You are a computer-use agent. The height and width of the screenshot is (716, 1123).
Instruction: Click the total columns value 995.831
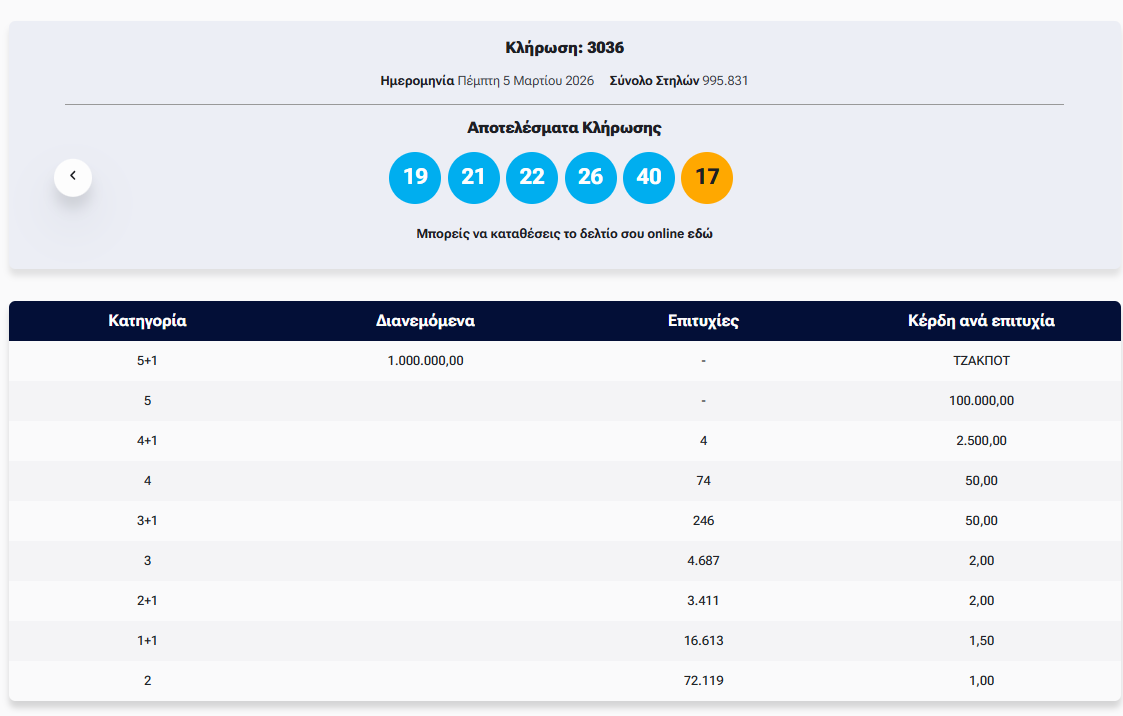pos(725,81)
